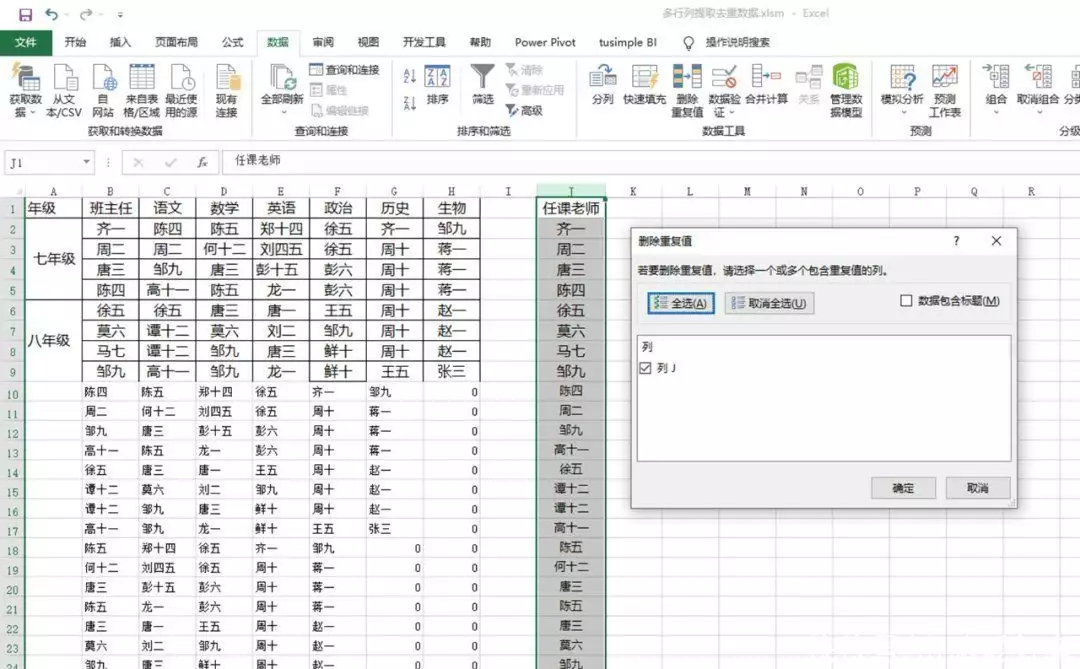Click the dialog help question mark

pyautogui.click(x=956, y=240)
